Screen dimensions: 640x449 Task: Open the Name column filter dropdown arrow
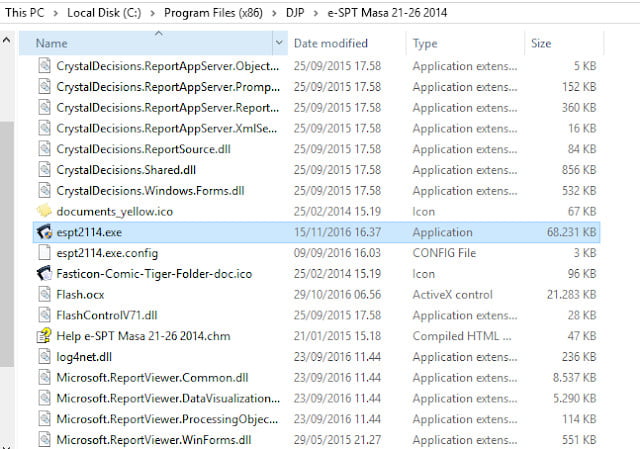coord(280,43)
